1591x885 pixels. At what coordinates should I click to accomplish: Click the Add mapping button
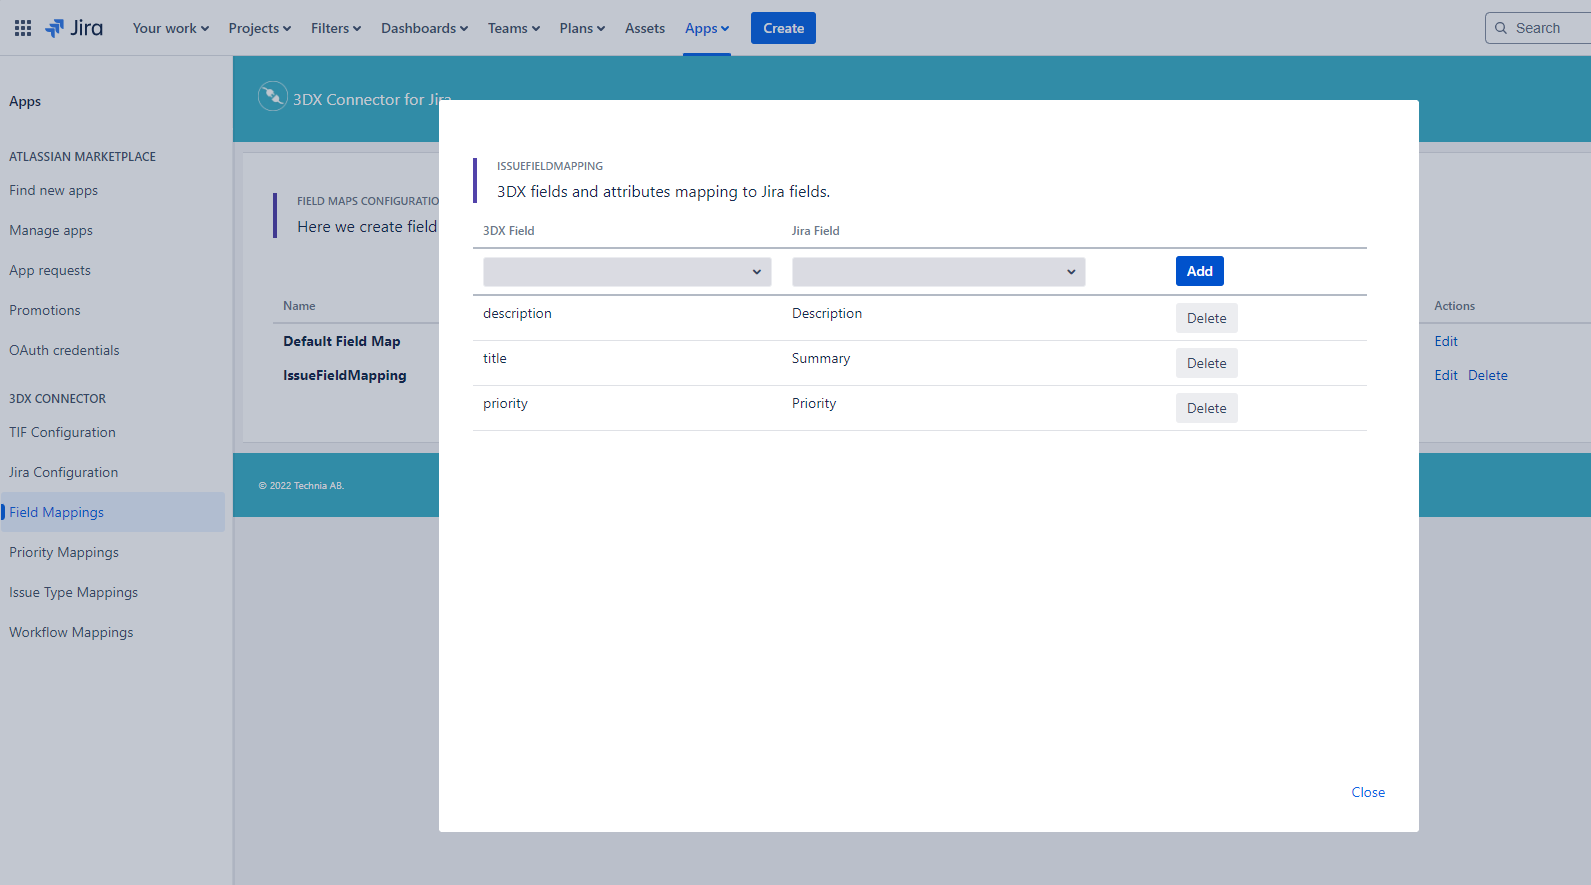[1199, 271]
